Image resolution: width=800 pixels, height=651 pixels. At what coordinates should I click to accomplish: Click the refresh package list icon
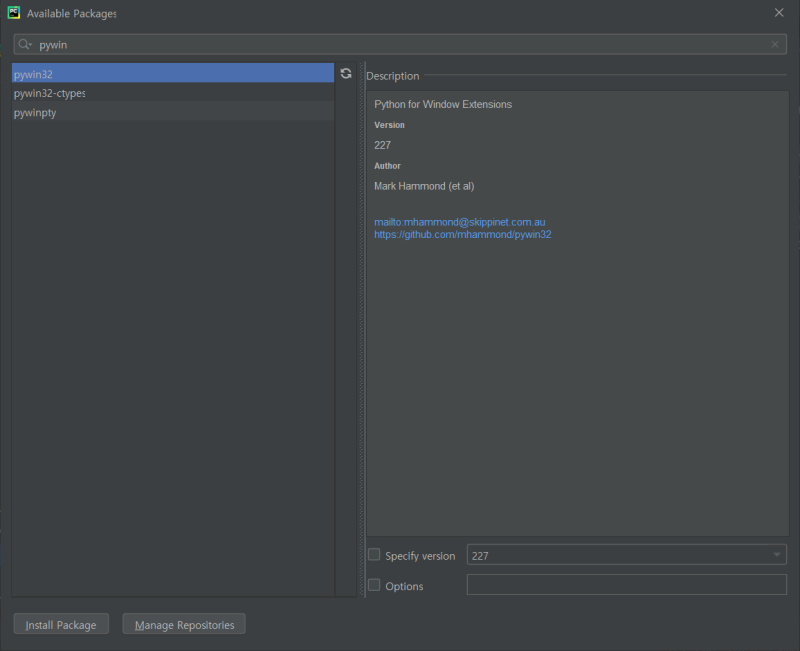(x=346, y=74)
